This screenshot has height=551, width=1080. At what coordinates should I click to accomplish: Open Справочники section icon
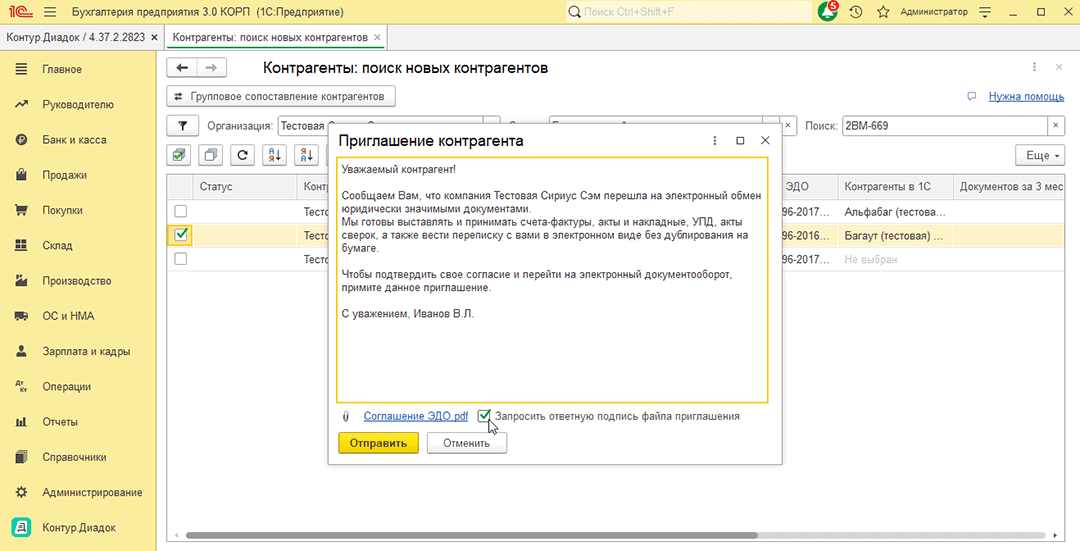point(21,457)
